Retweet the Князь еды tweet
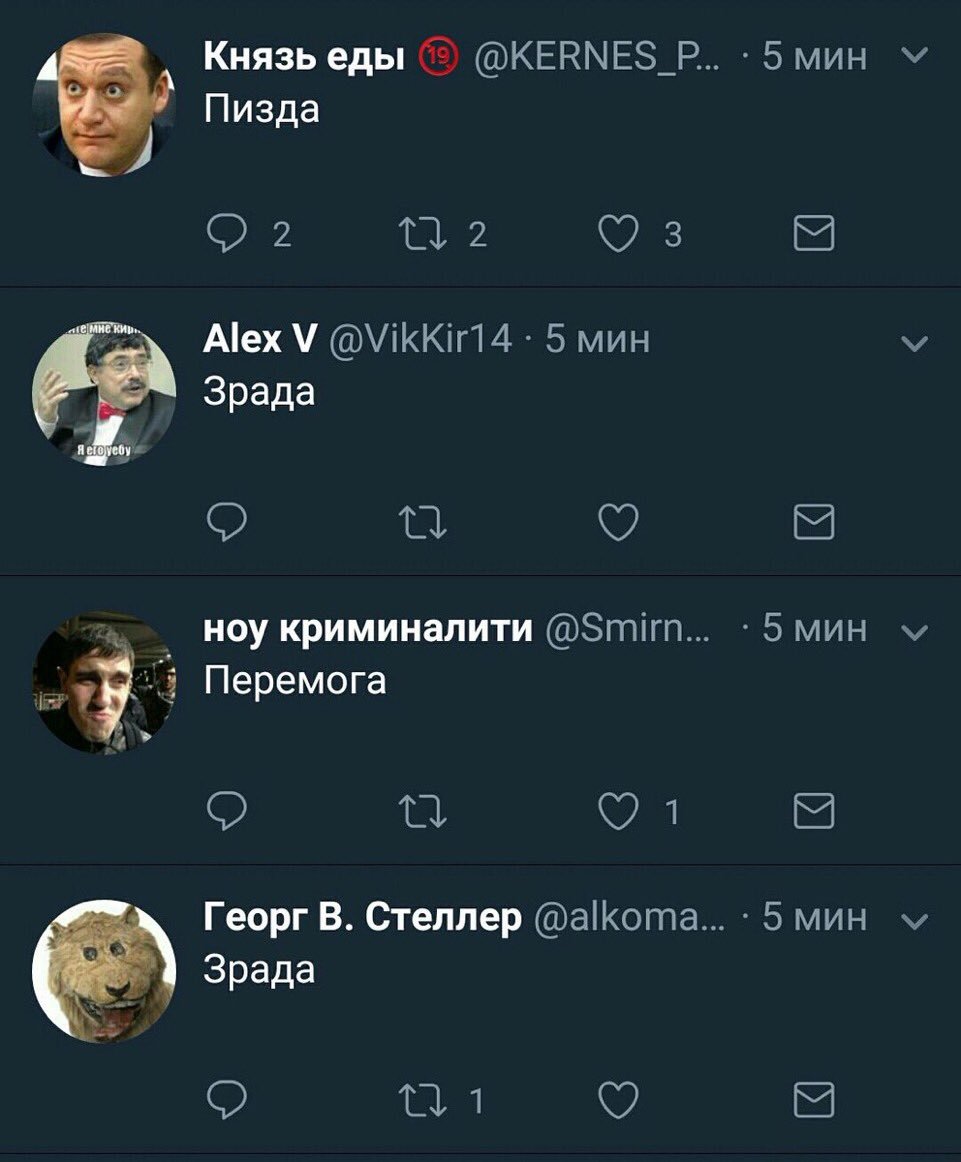 422,233
